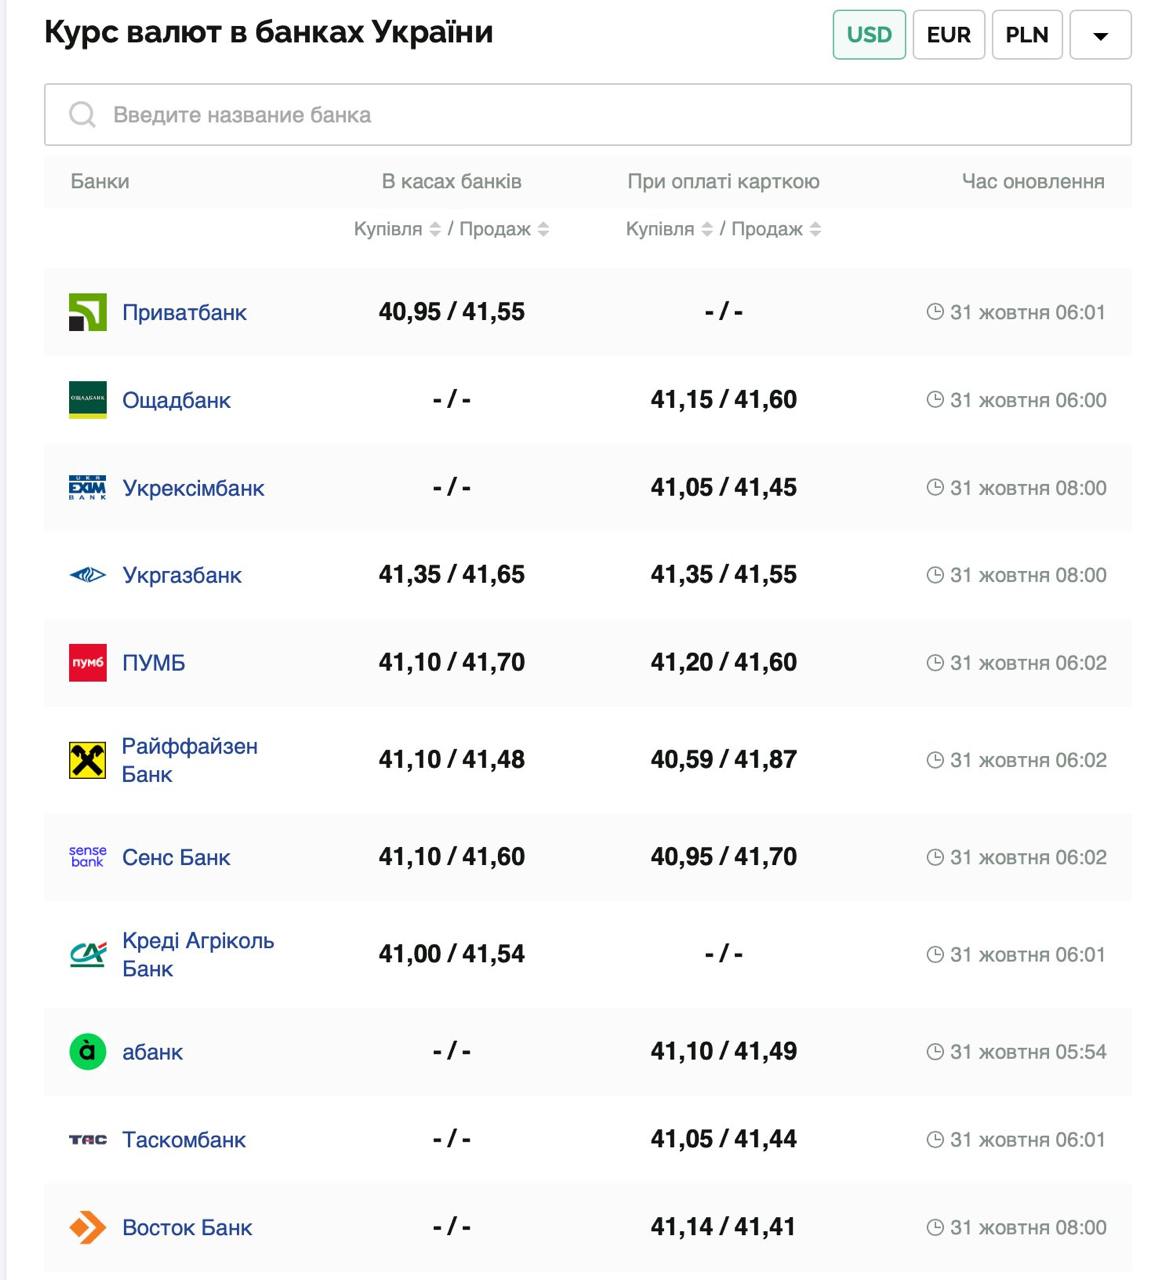This screenshot has height=1280, width=1166.
Task: Focus the bank name search field
Action: pyautogui.click(x=587, y=115)
